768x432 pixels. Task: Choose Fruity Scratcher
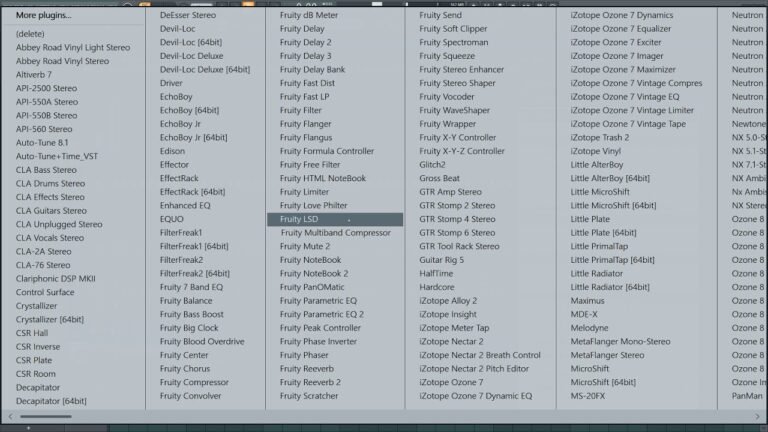pyautogui.click(x=309, y=396)
